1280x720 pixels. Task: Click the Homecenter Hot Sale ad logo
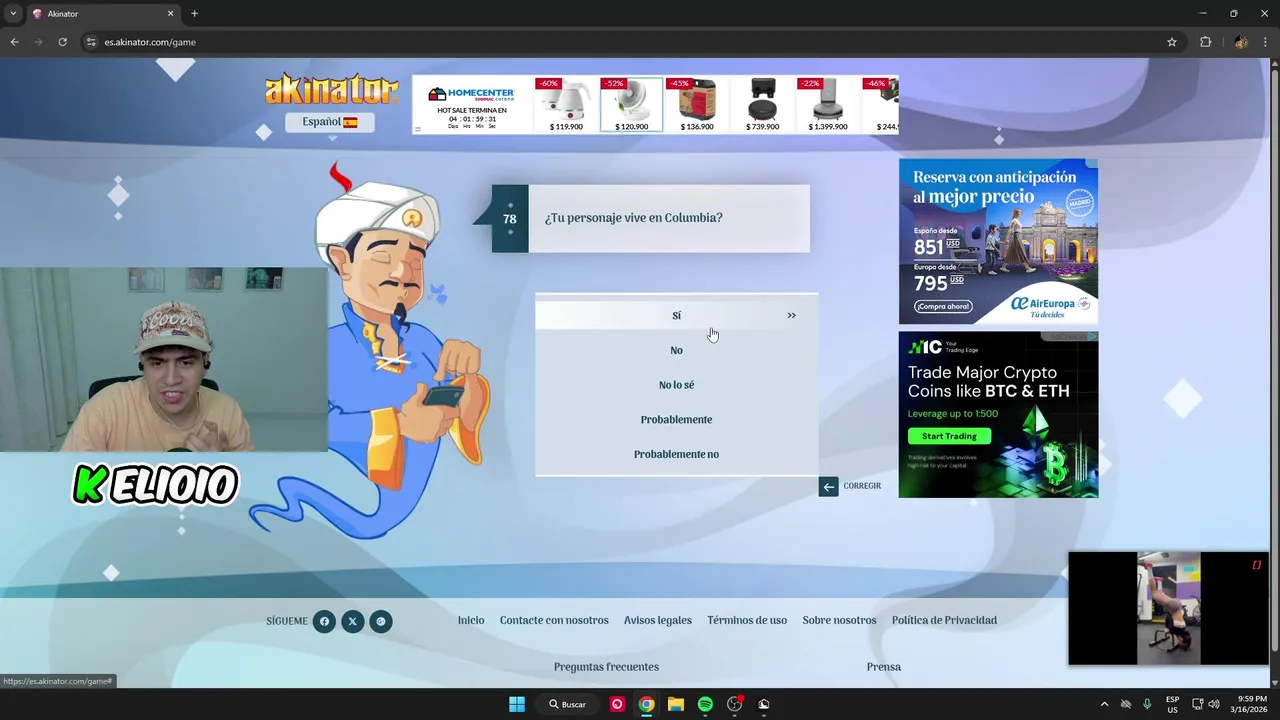tap(471, 95)
